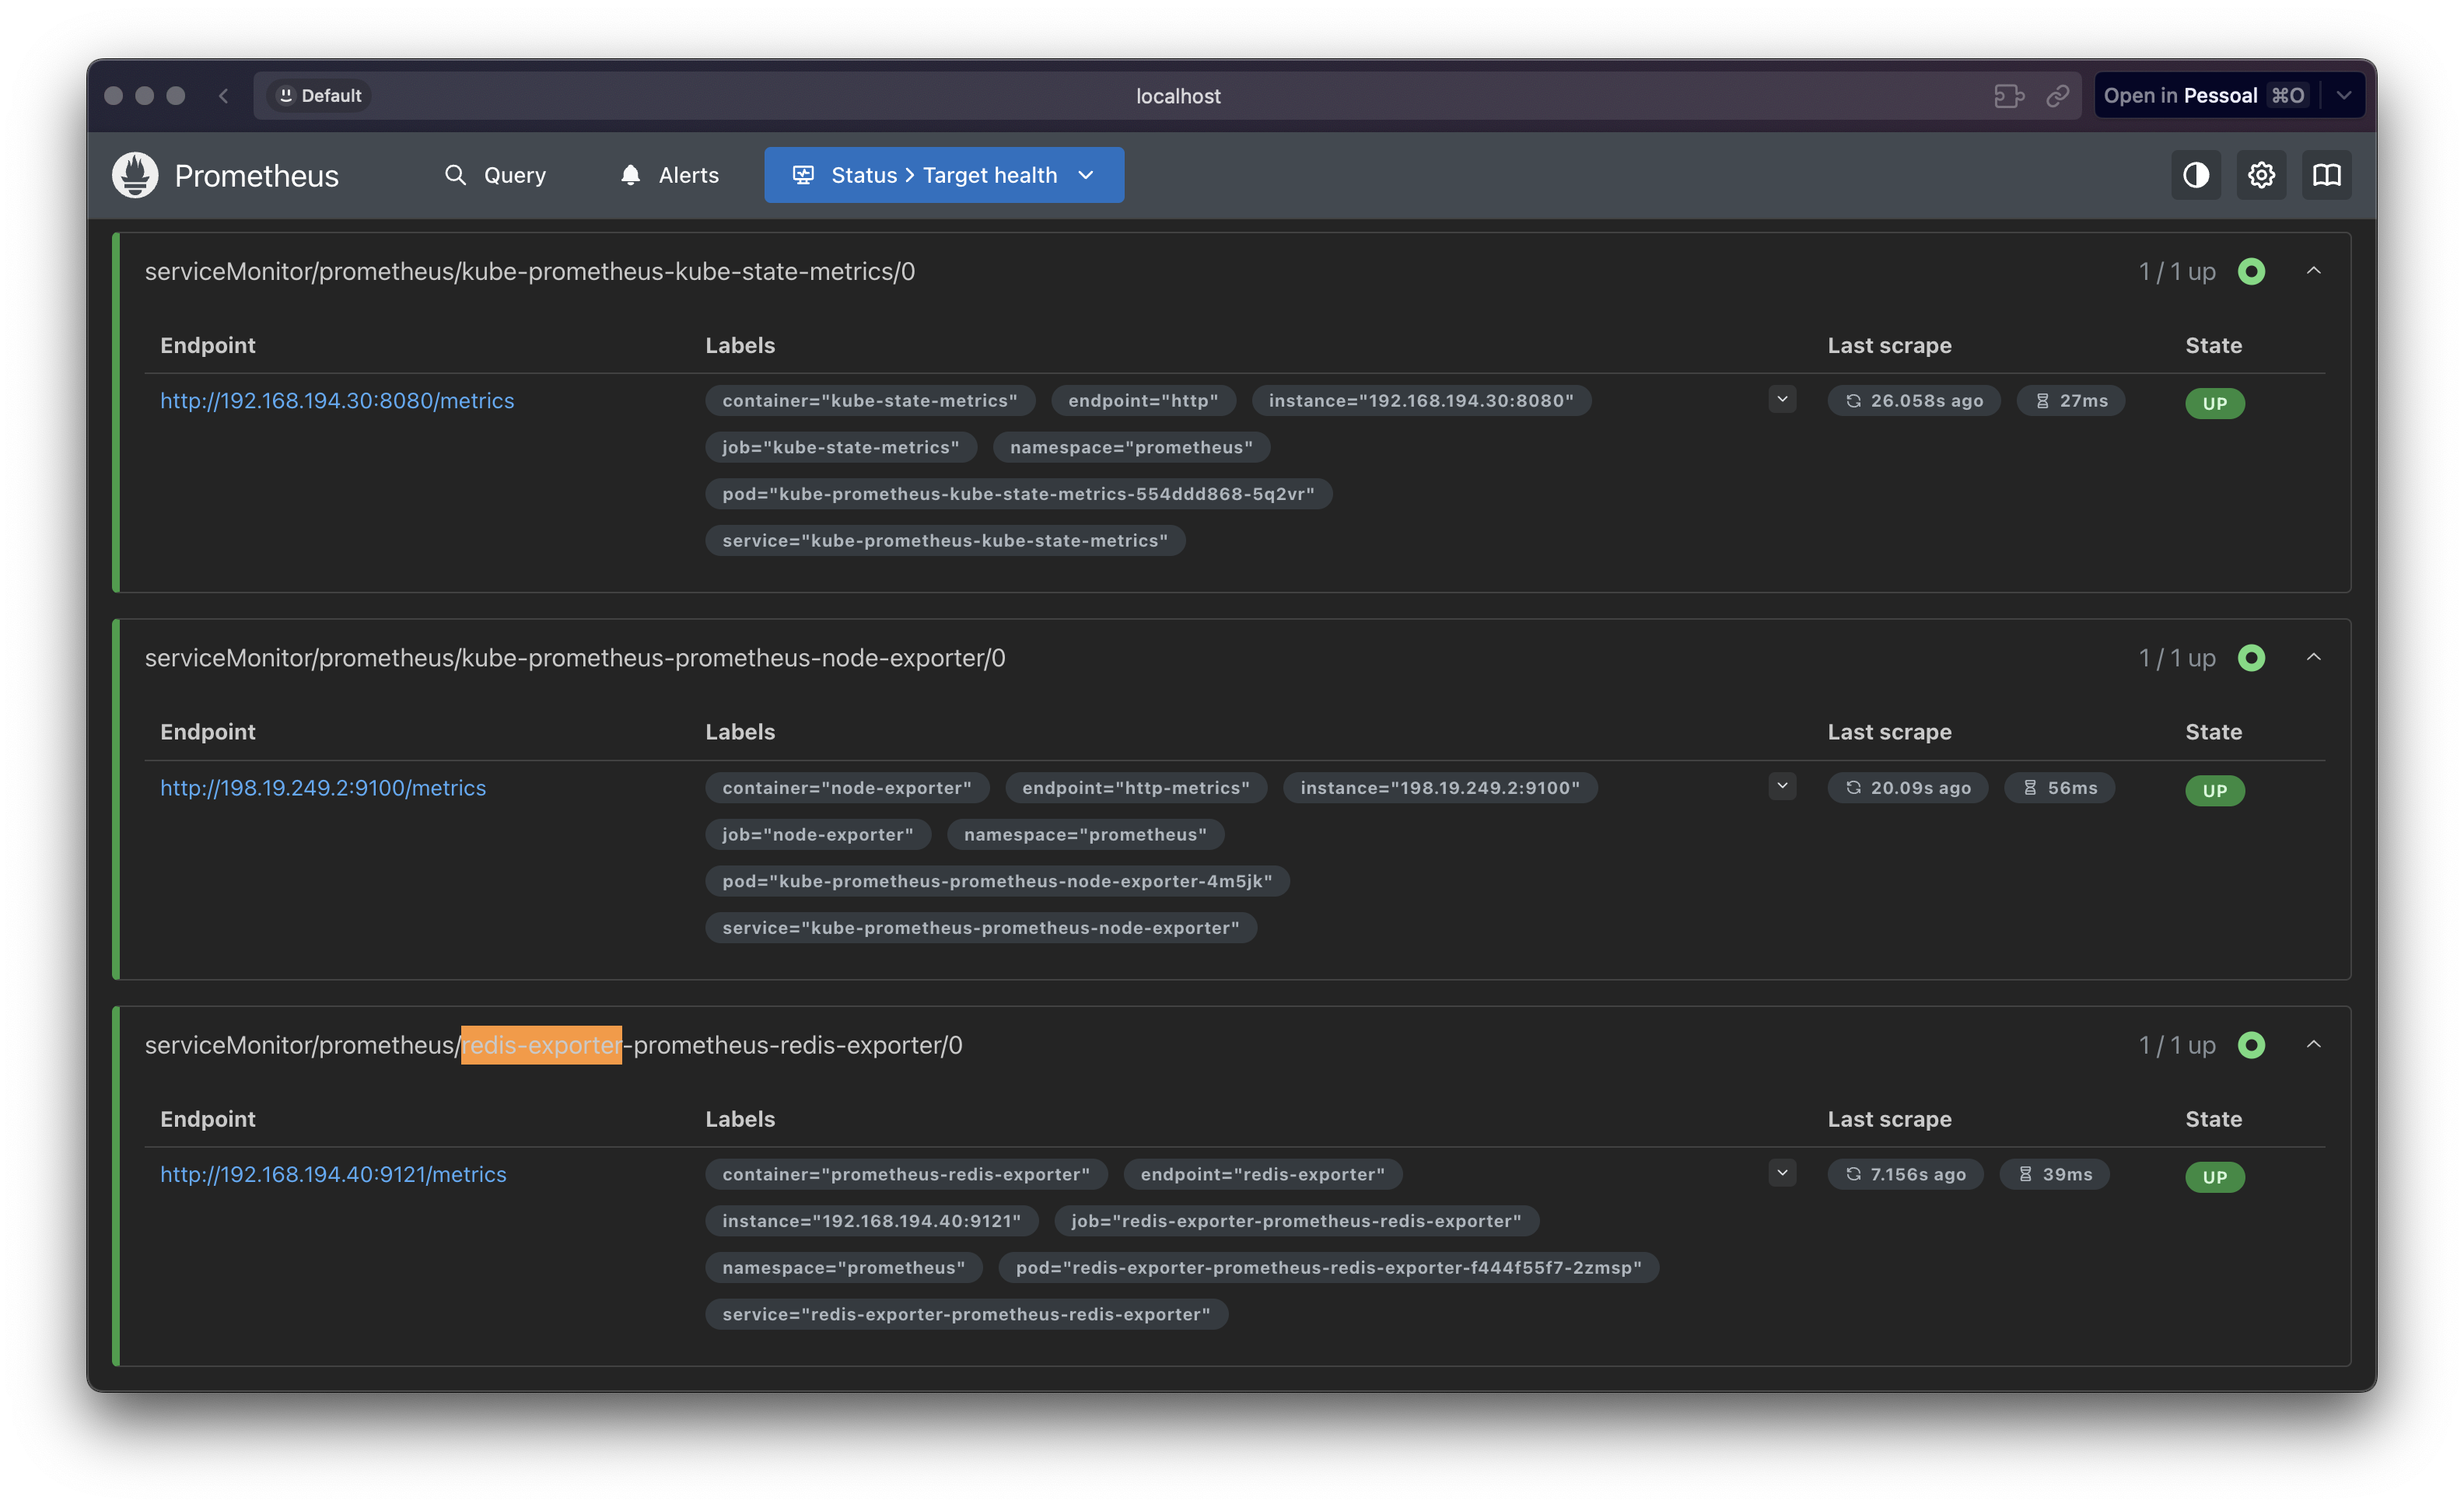2464x1507 pixels.
Task: Open the http://192.168.194.30:8080/metrics endpoint link
Action: (x=337, y=401)
